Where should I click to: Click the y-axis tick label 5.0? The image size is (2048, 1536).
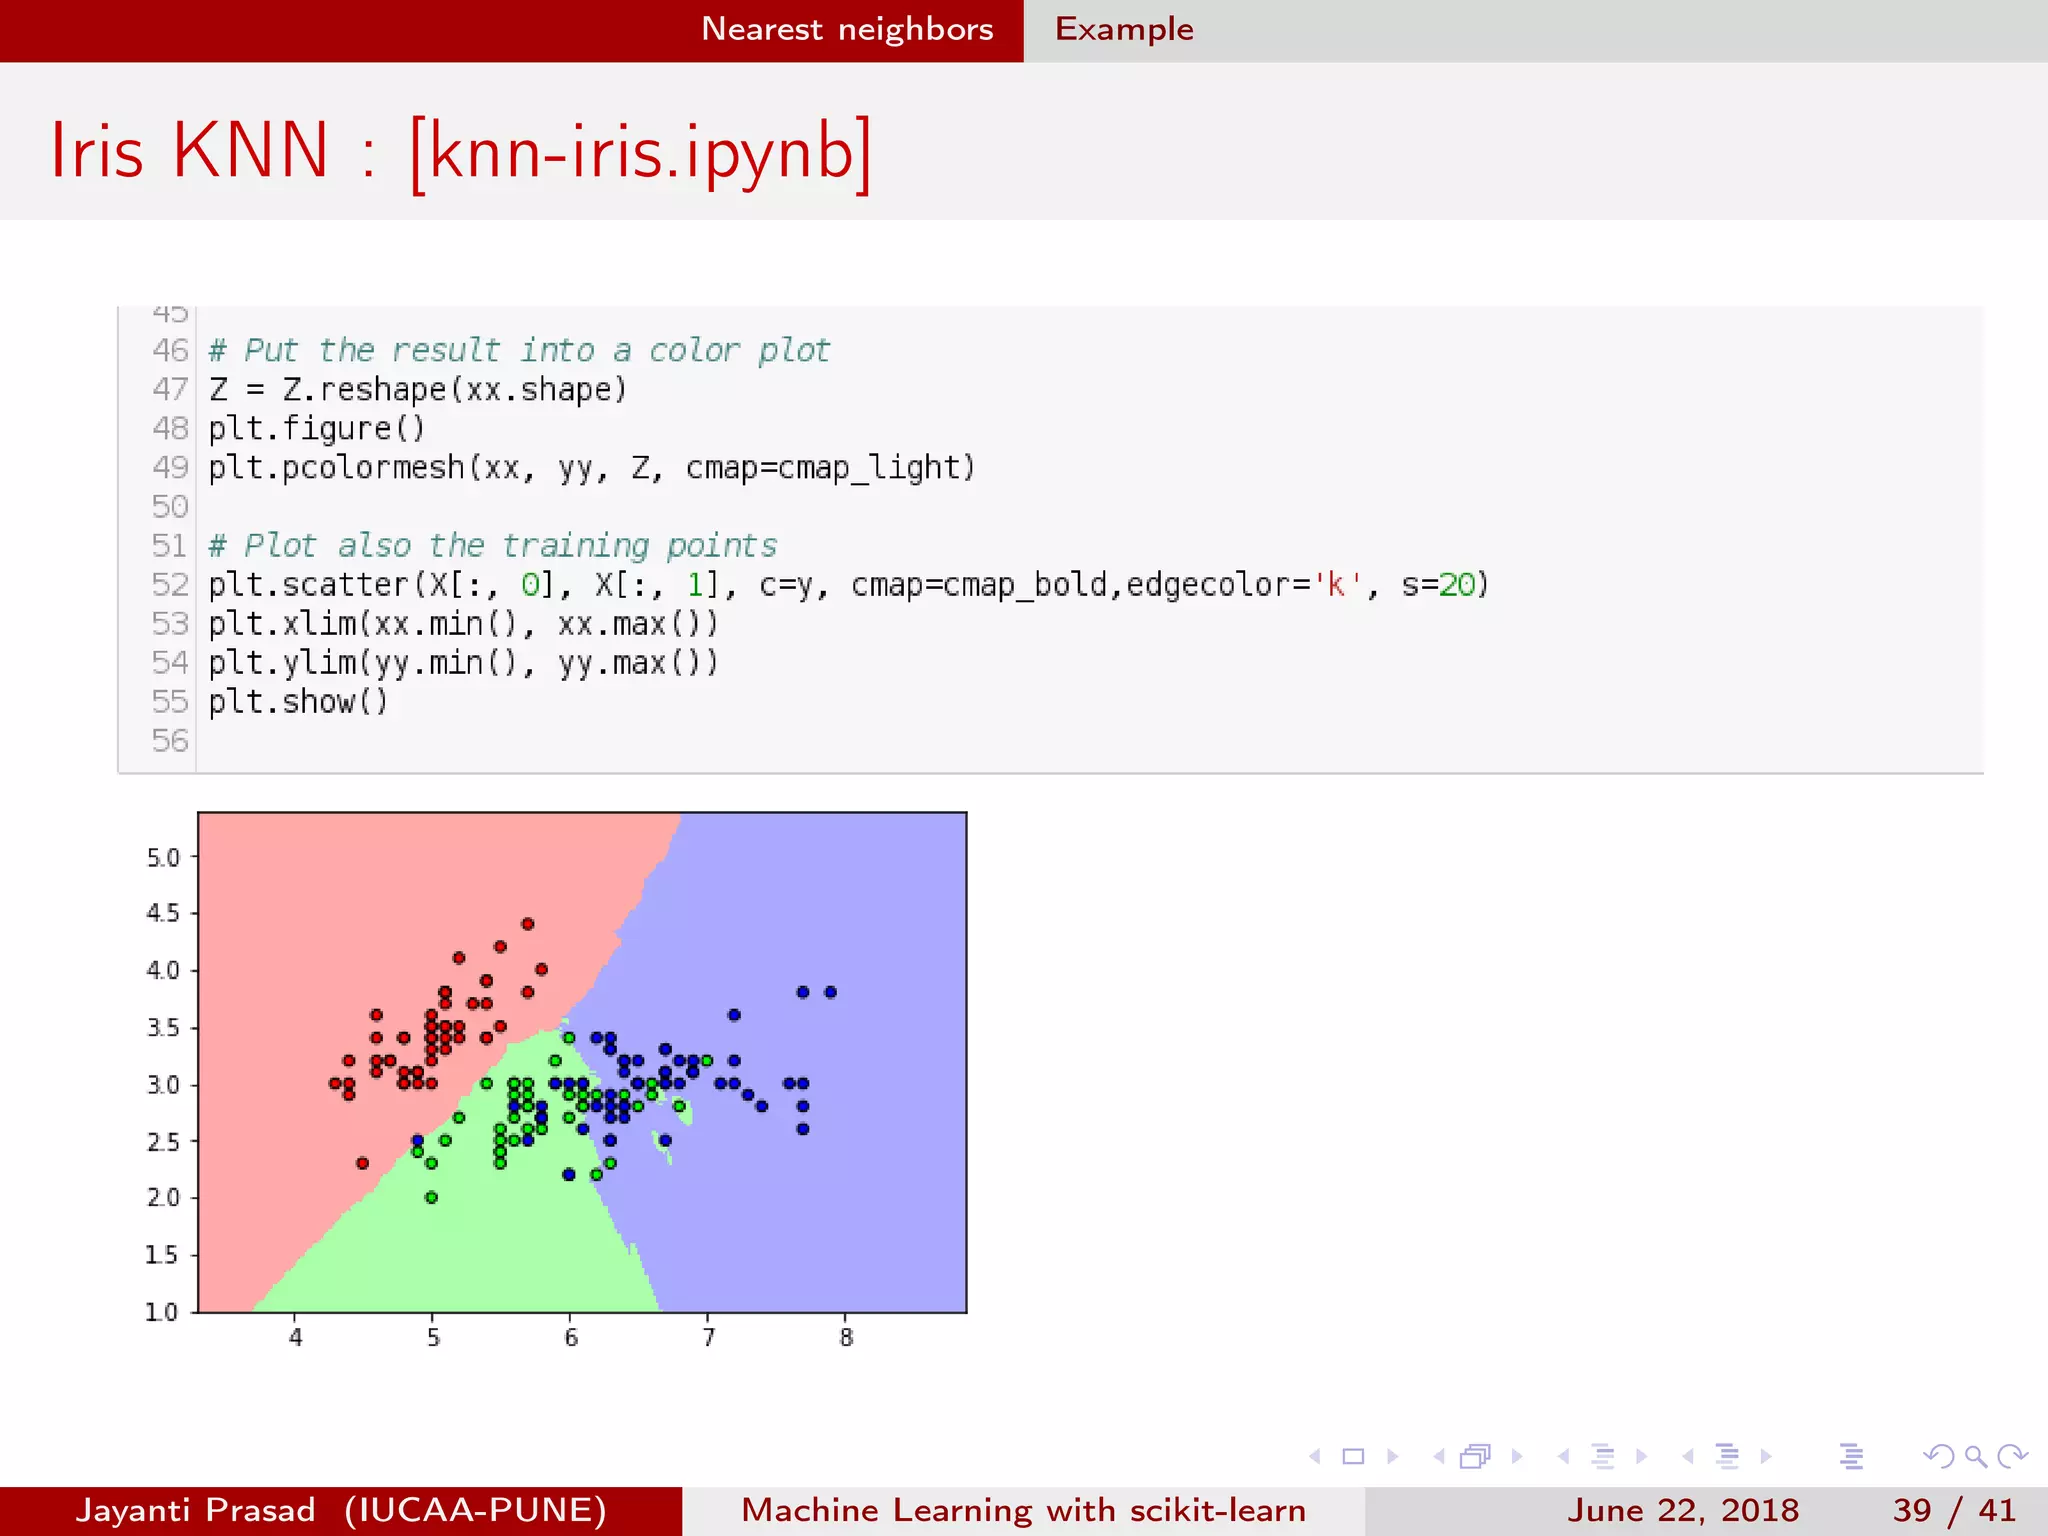[163, 858]
